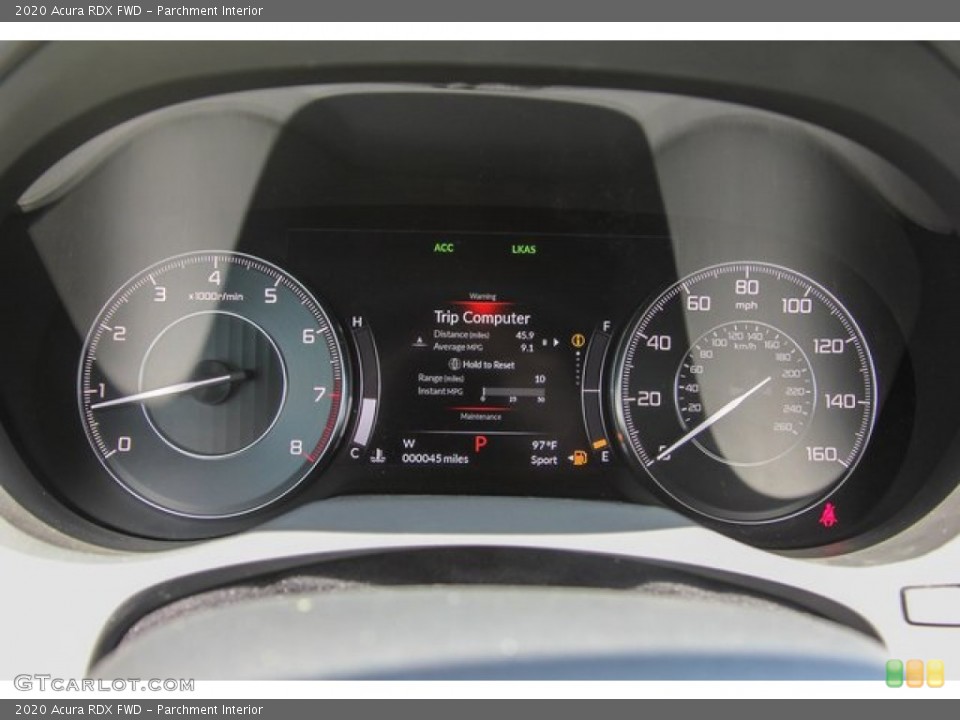
Task: Tap the red P gear indicator
Action: coord(481,444)
